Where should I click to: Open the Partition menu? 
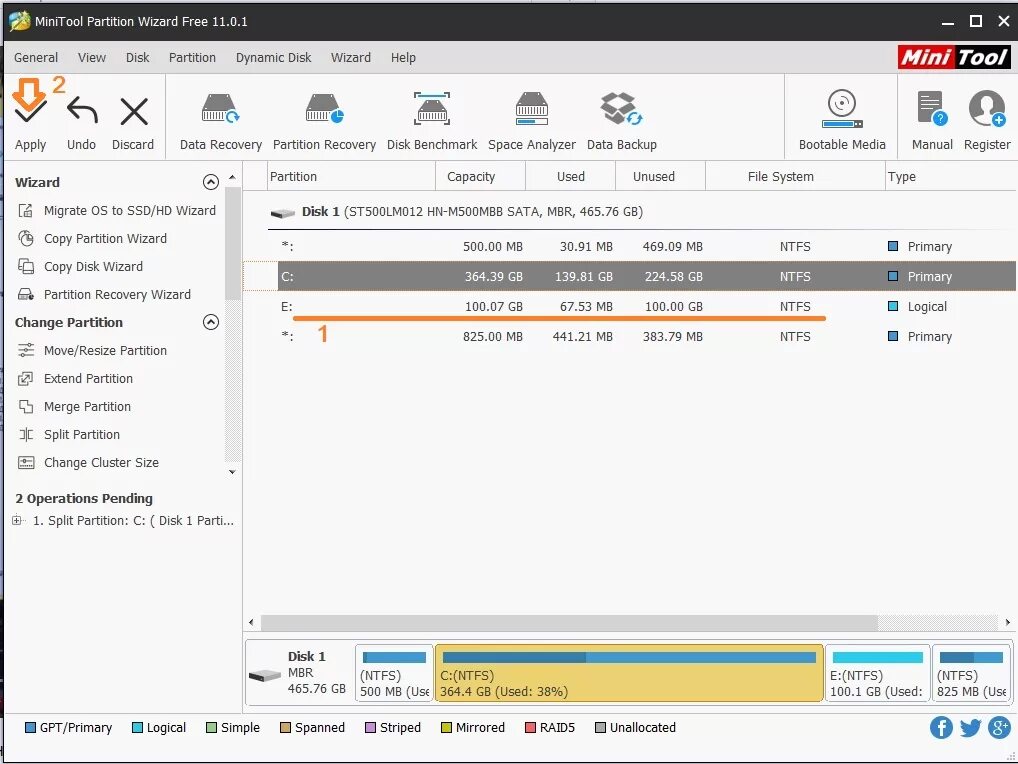192,57
